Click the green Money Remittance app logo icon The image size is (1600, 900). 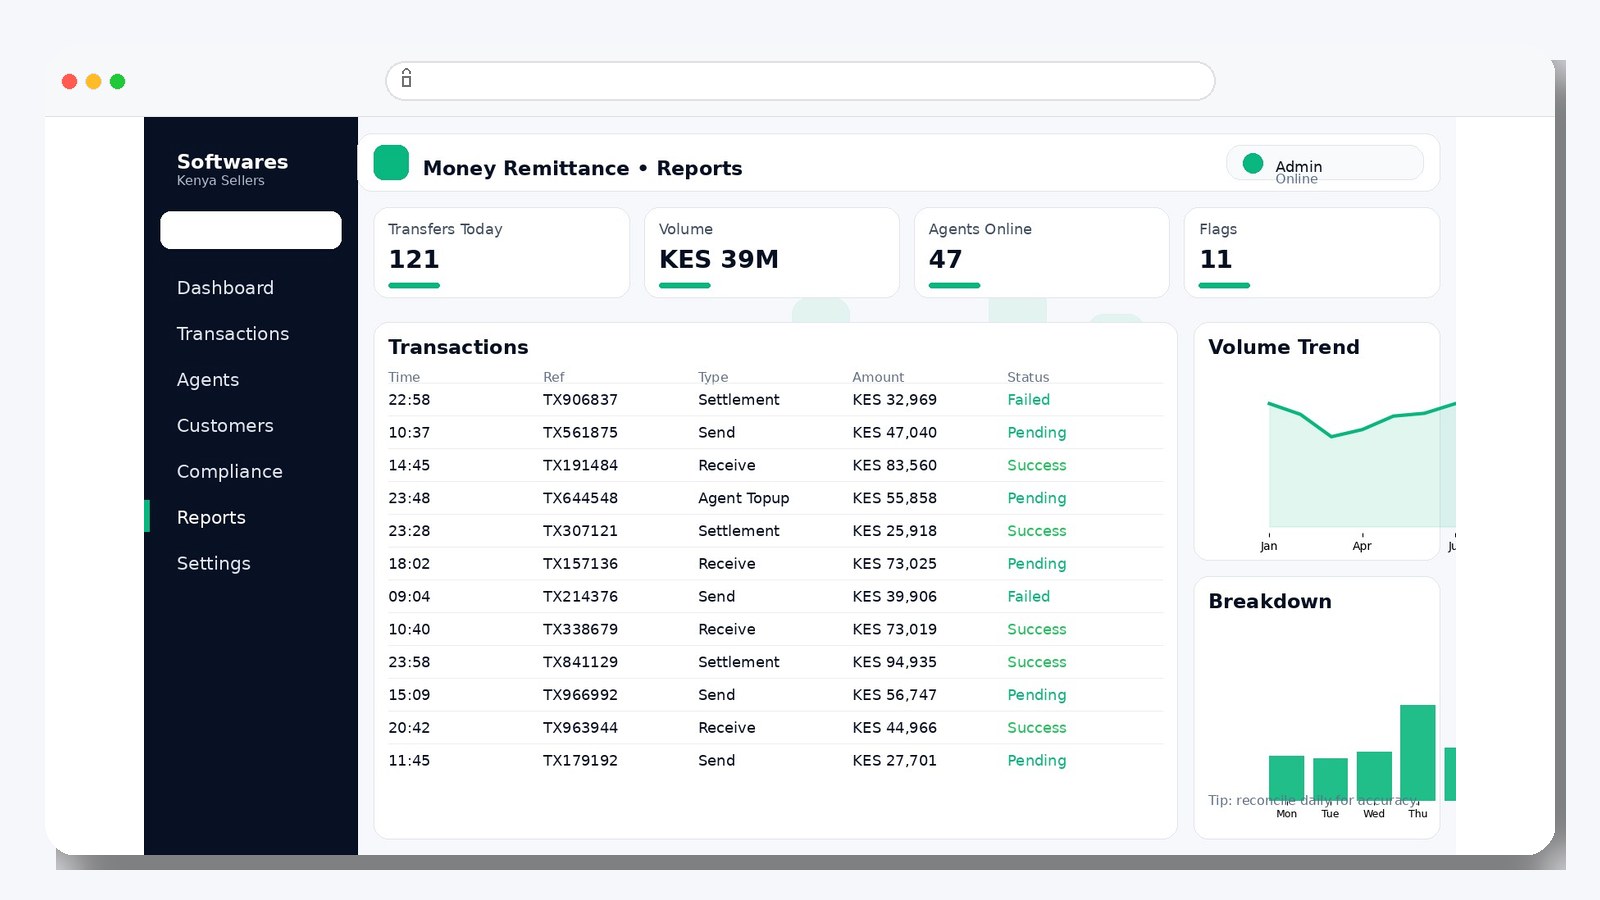[390, 162]
